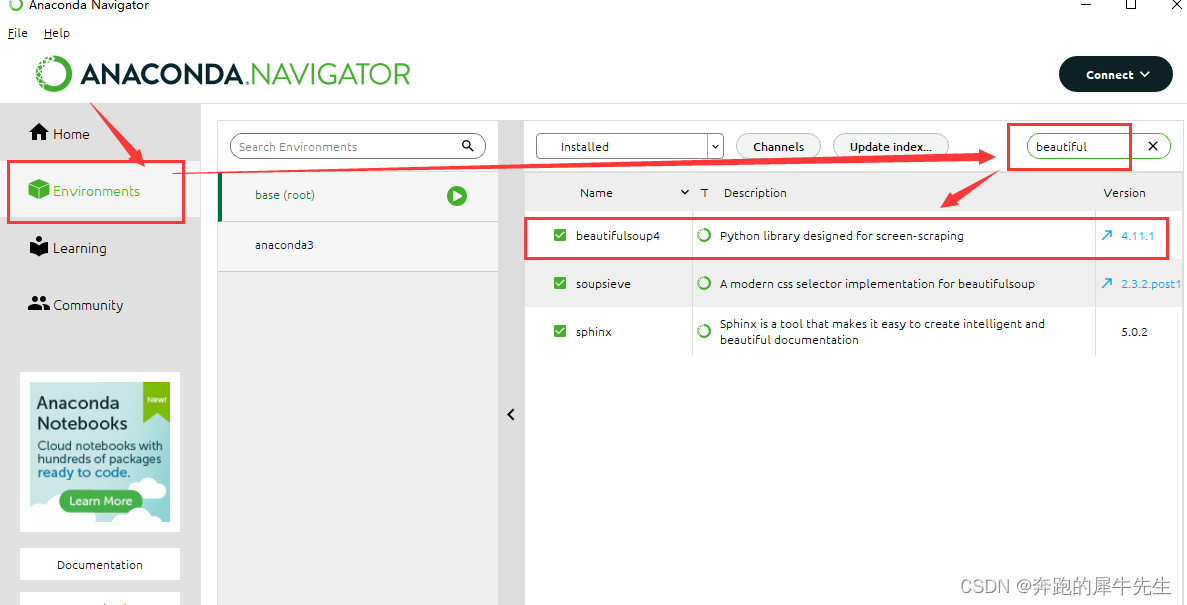Click the 'A modern css selector implementation' description
Image resolution: width=1187 pixels, height=605 pixels.
877,283
